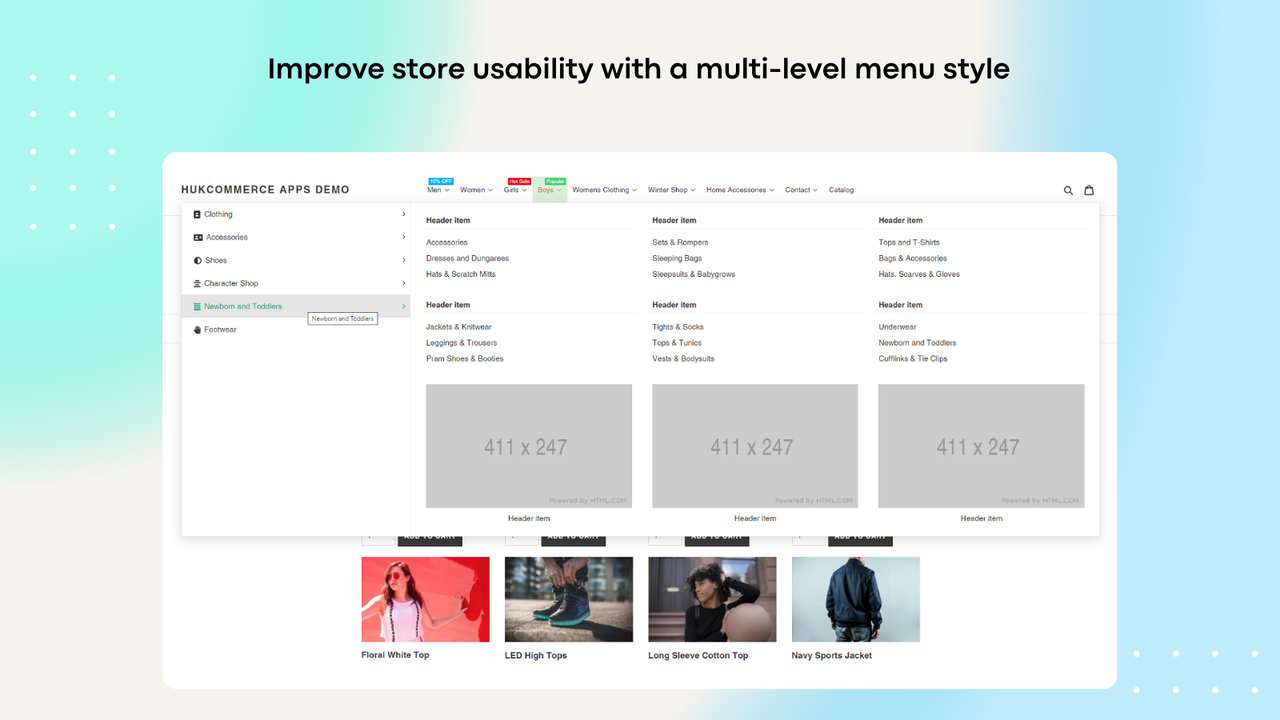Open the Leggings & Trousers link

point(461,343)
